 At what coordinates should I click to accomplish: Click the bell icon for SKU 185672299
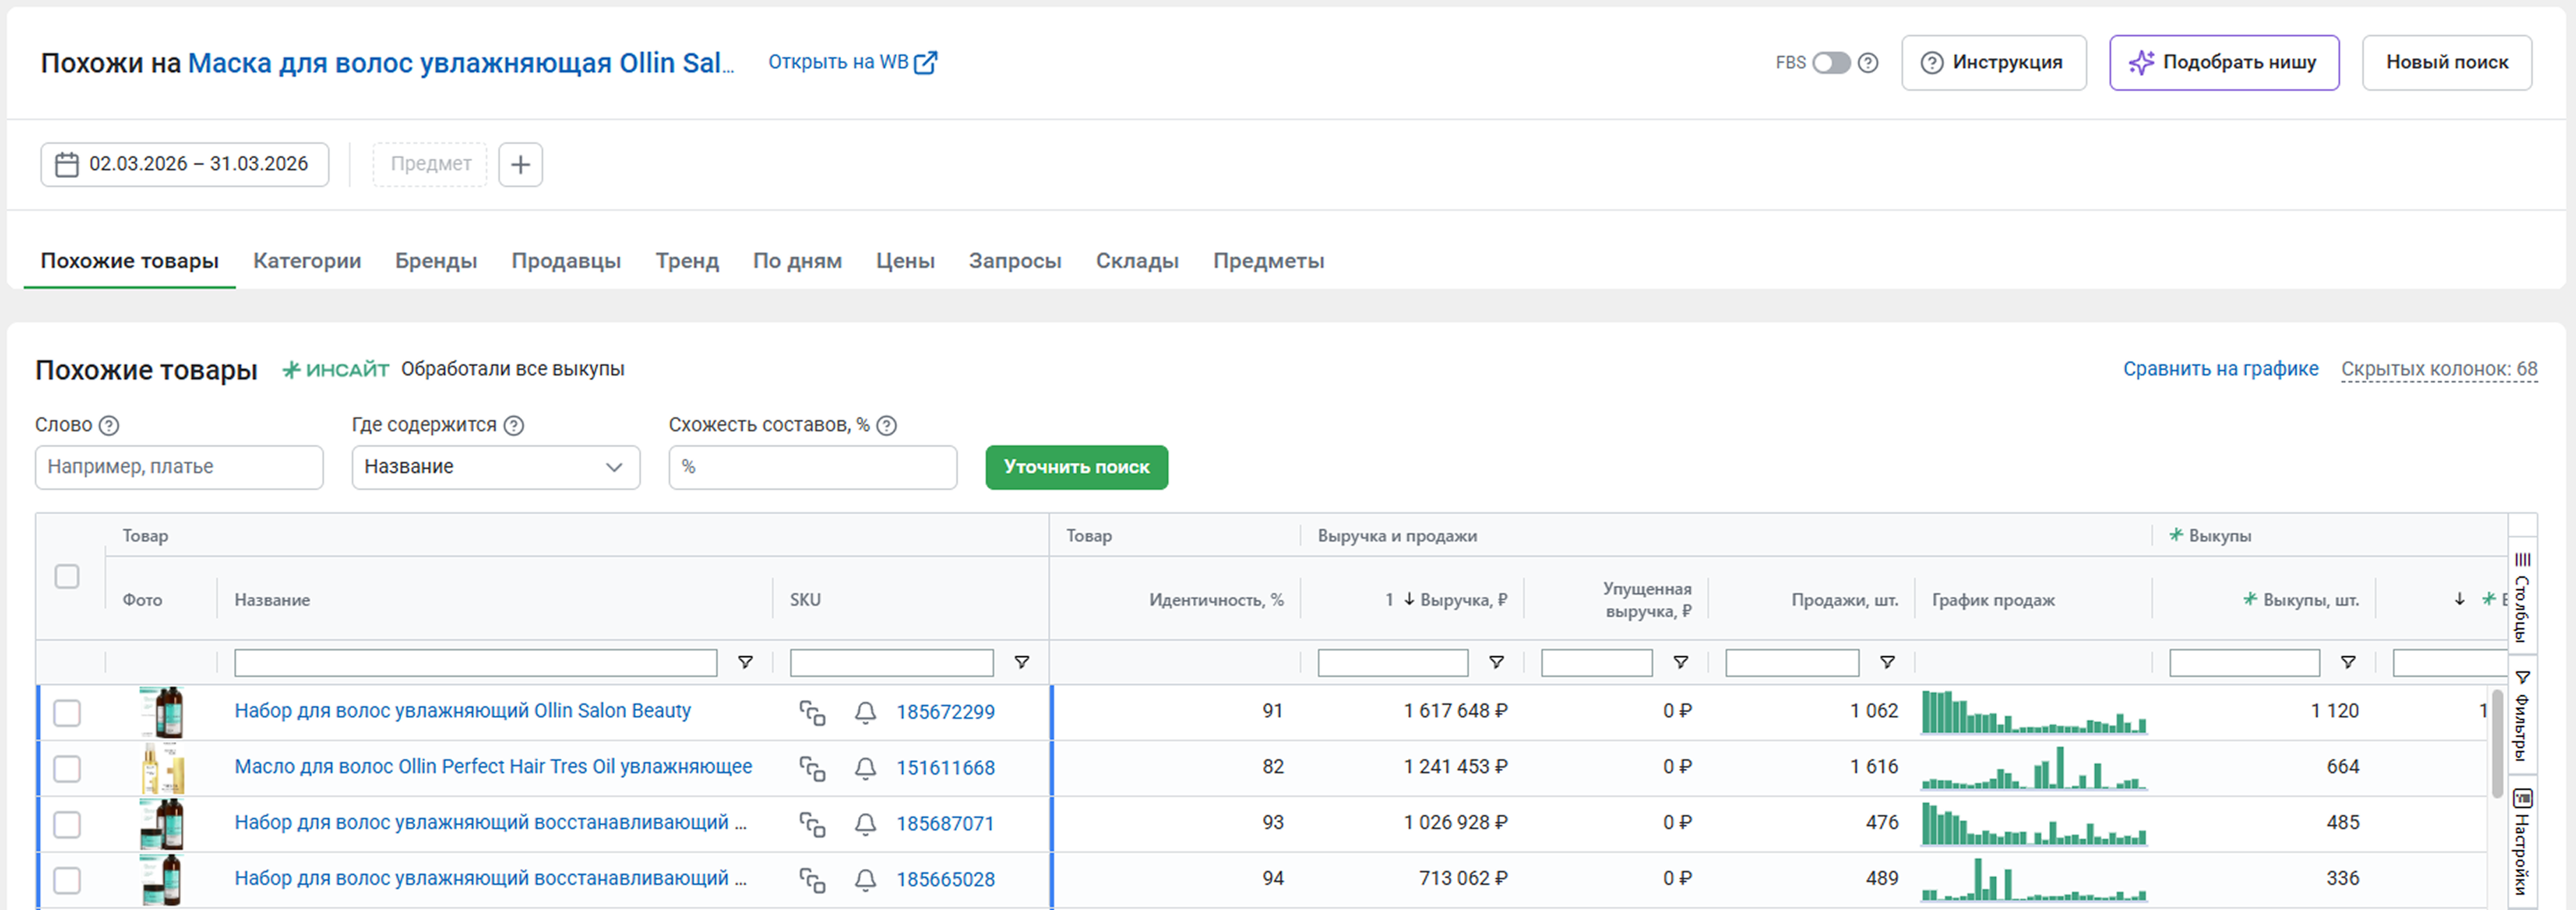point(865,712)
